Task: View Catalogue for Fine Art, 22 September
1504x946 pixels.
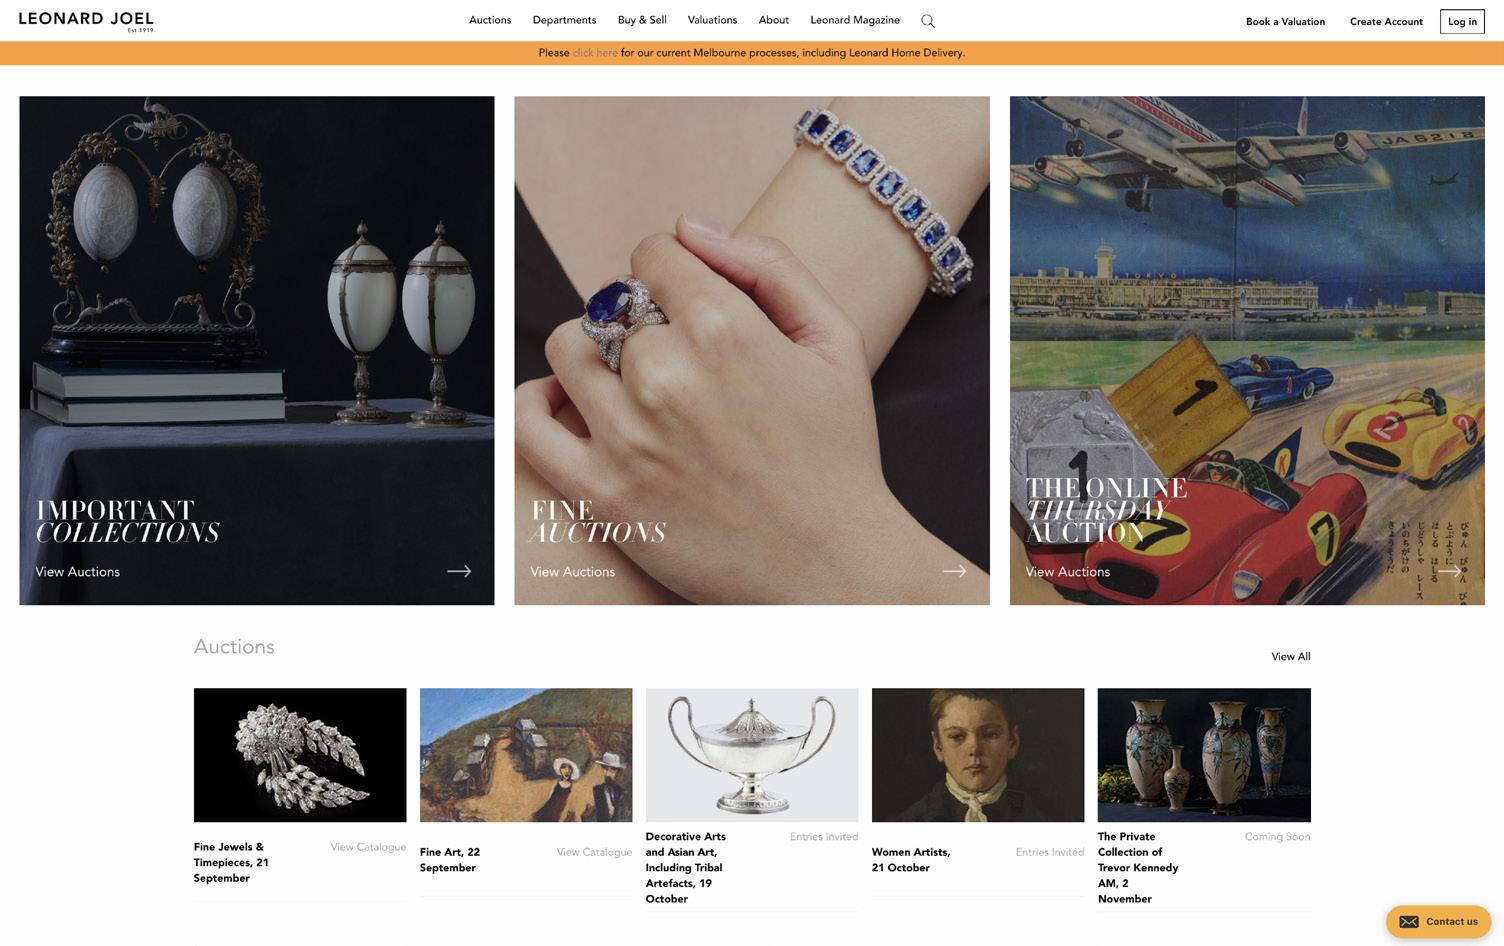Action: coord(594,852)
